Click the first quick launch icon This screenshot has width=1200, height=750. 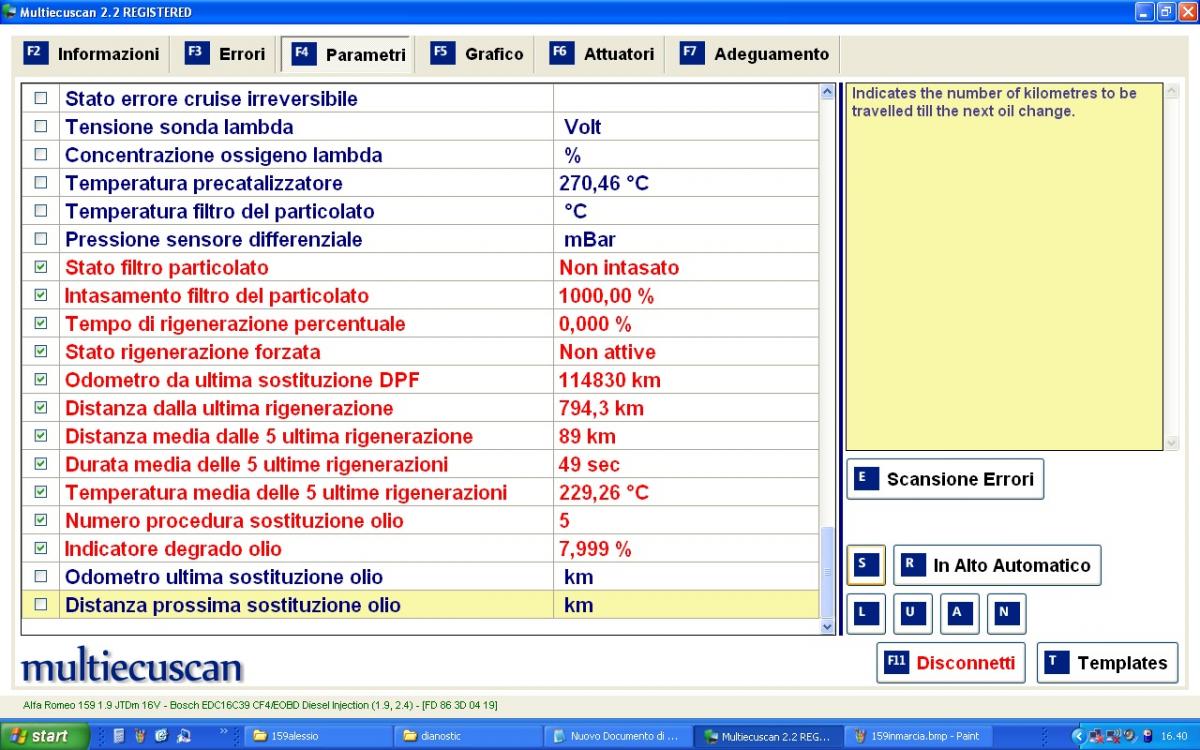(x=118, y=736)
